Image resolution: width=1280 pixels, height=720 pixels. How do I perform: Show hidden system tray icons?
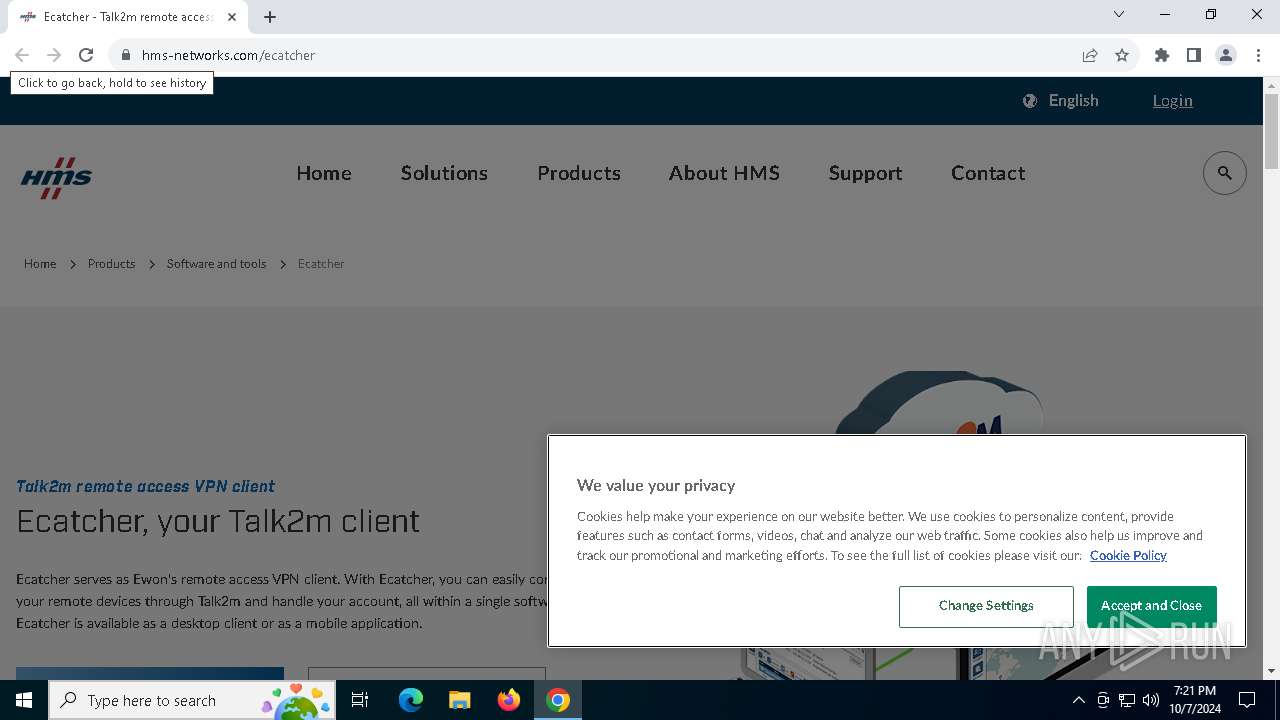(1078, 700)
